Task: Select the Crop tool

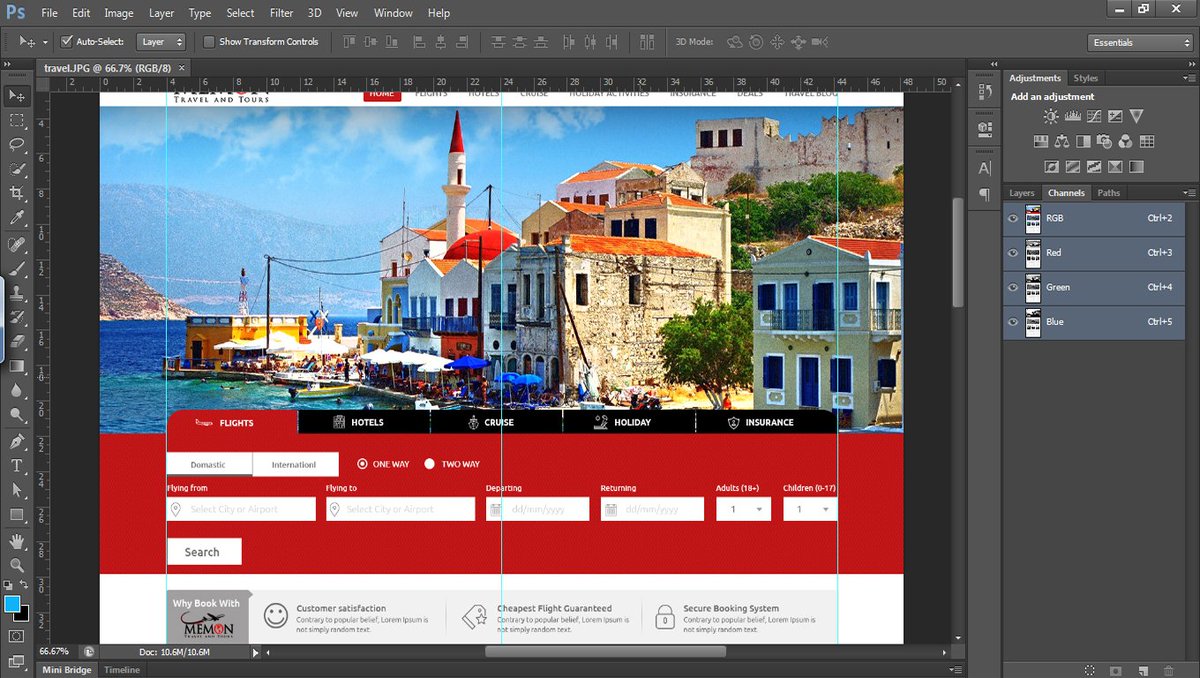Action: click(x=17, y=193)
